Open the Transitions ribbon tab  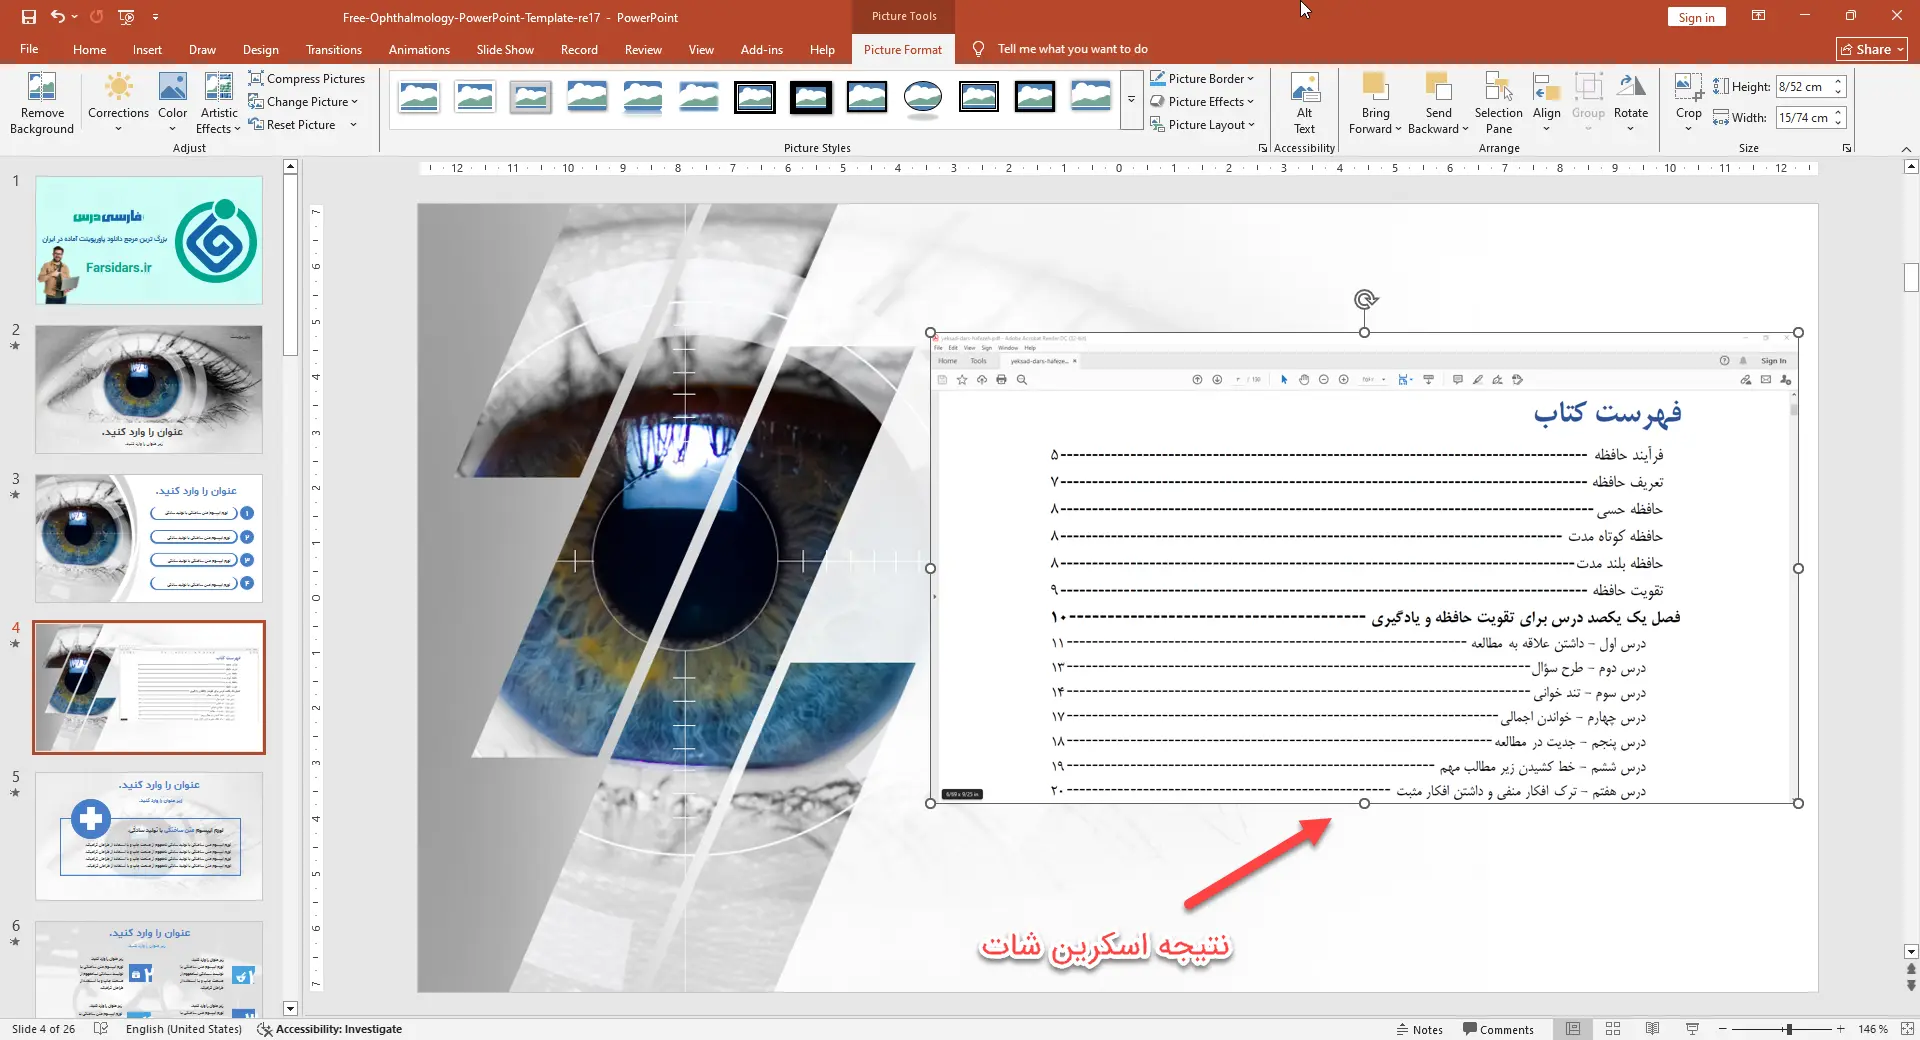(x=334, y=49)
